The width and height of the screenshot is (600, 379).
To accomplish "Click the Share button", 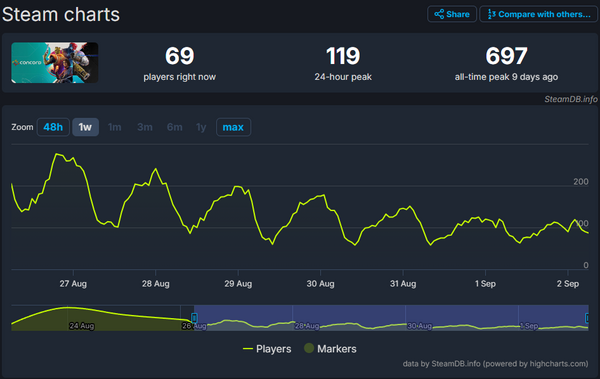I will tap(452, 14).
